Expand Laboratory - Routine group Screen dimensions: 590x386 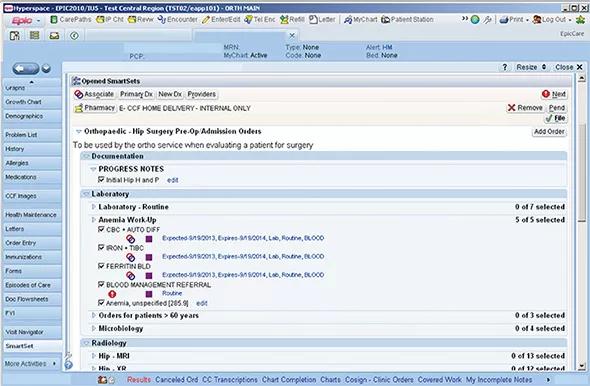point(93,207)
